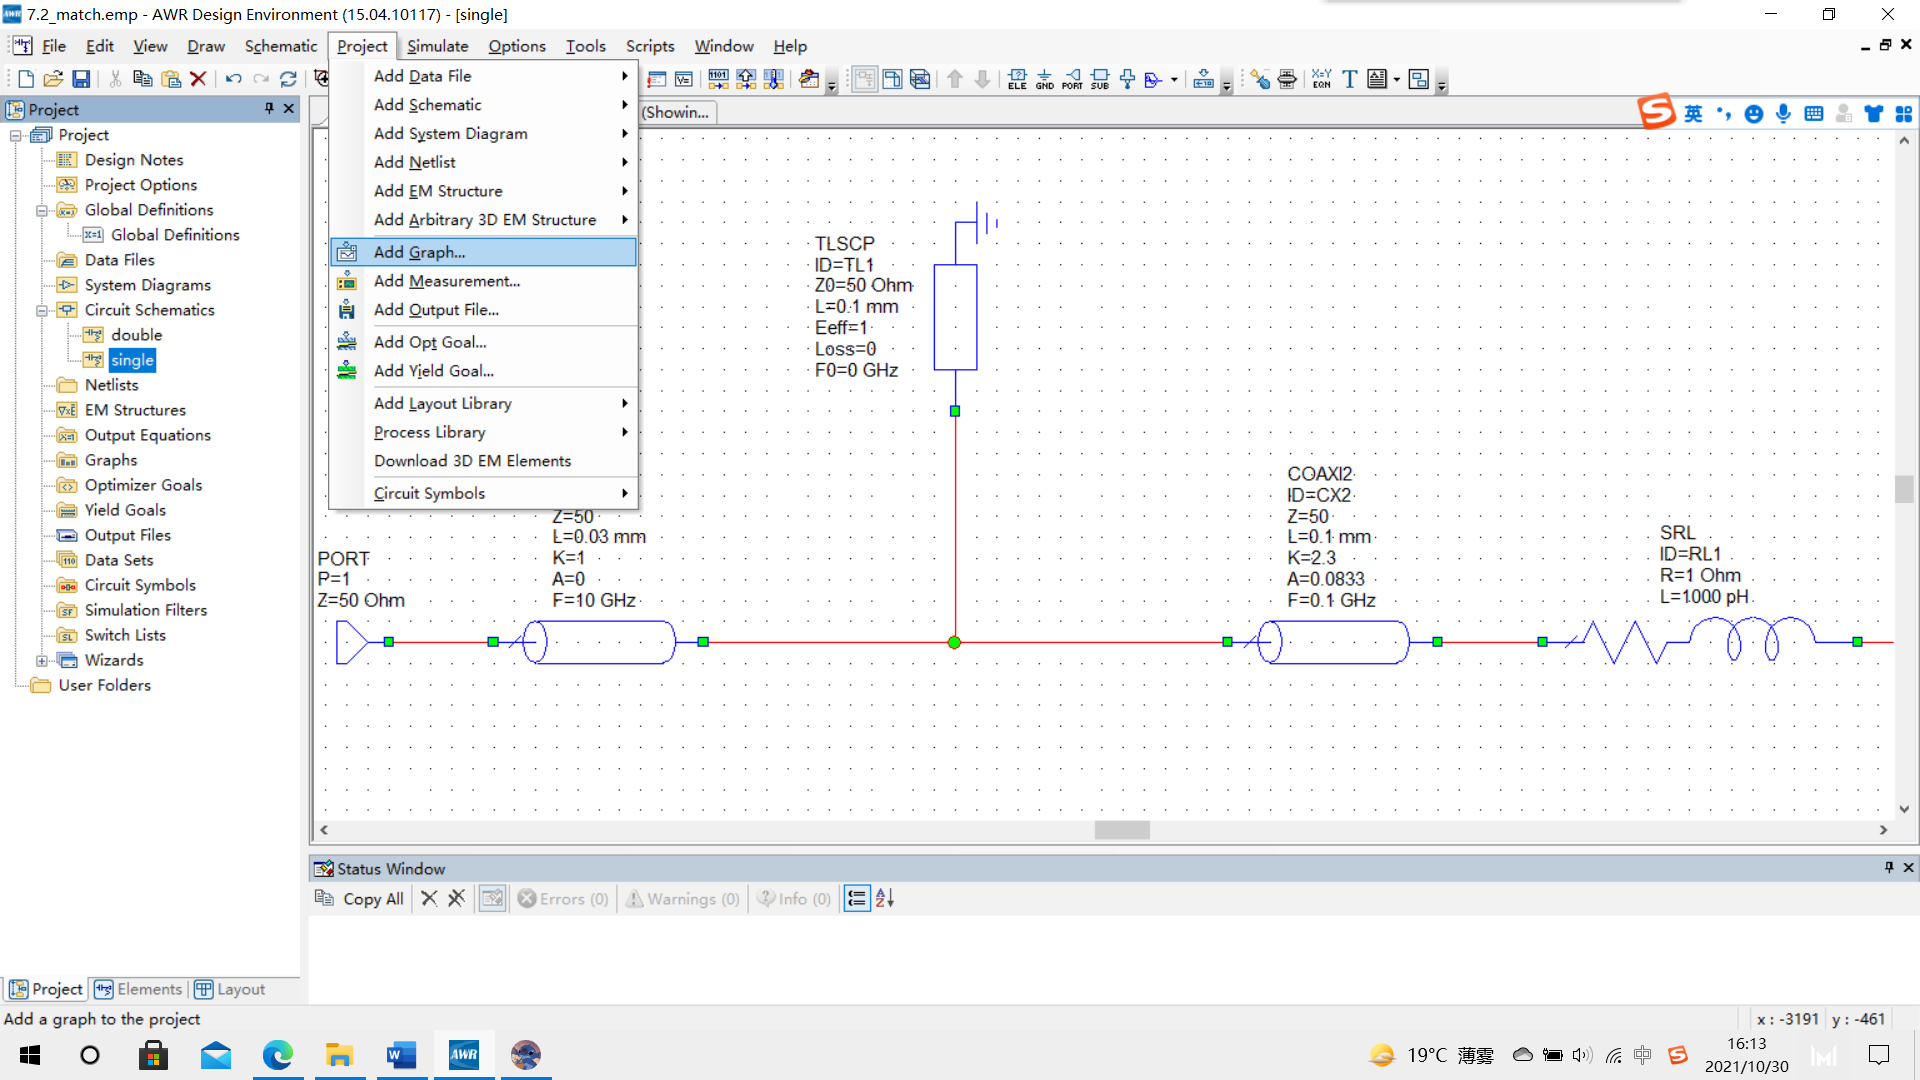Open the double schematic item

136,335
